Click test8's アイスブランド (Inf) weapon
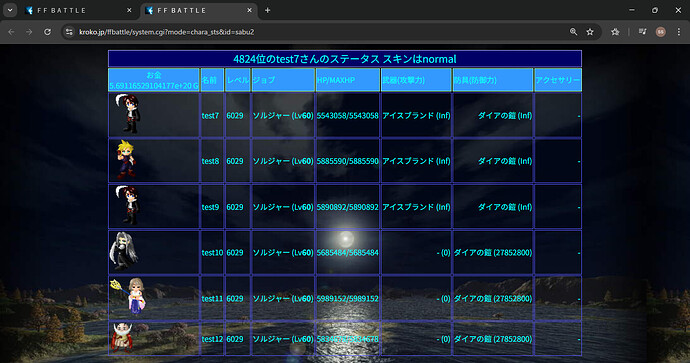The width and height of the screenshot is (690, 363). click(416, 161)
